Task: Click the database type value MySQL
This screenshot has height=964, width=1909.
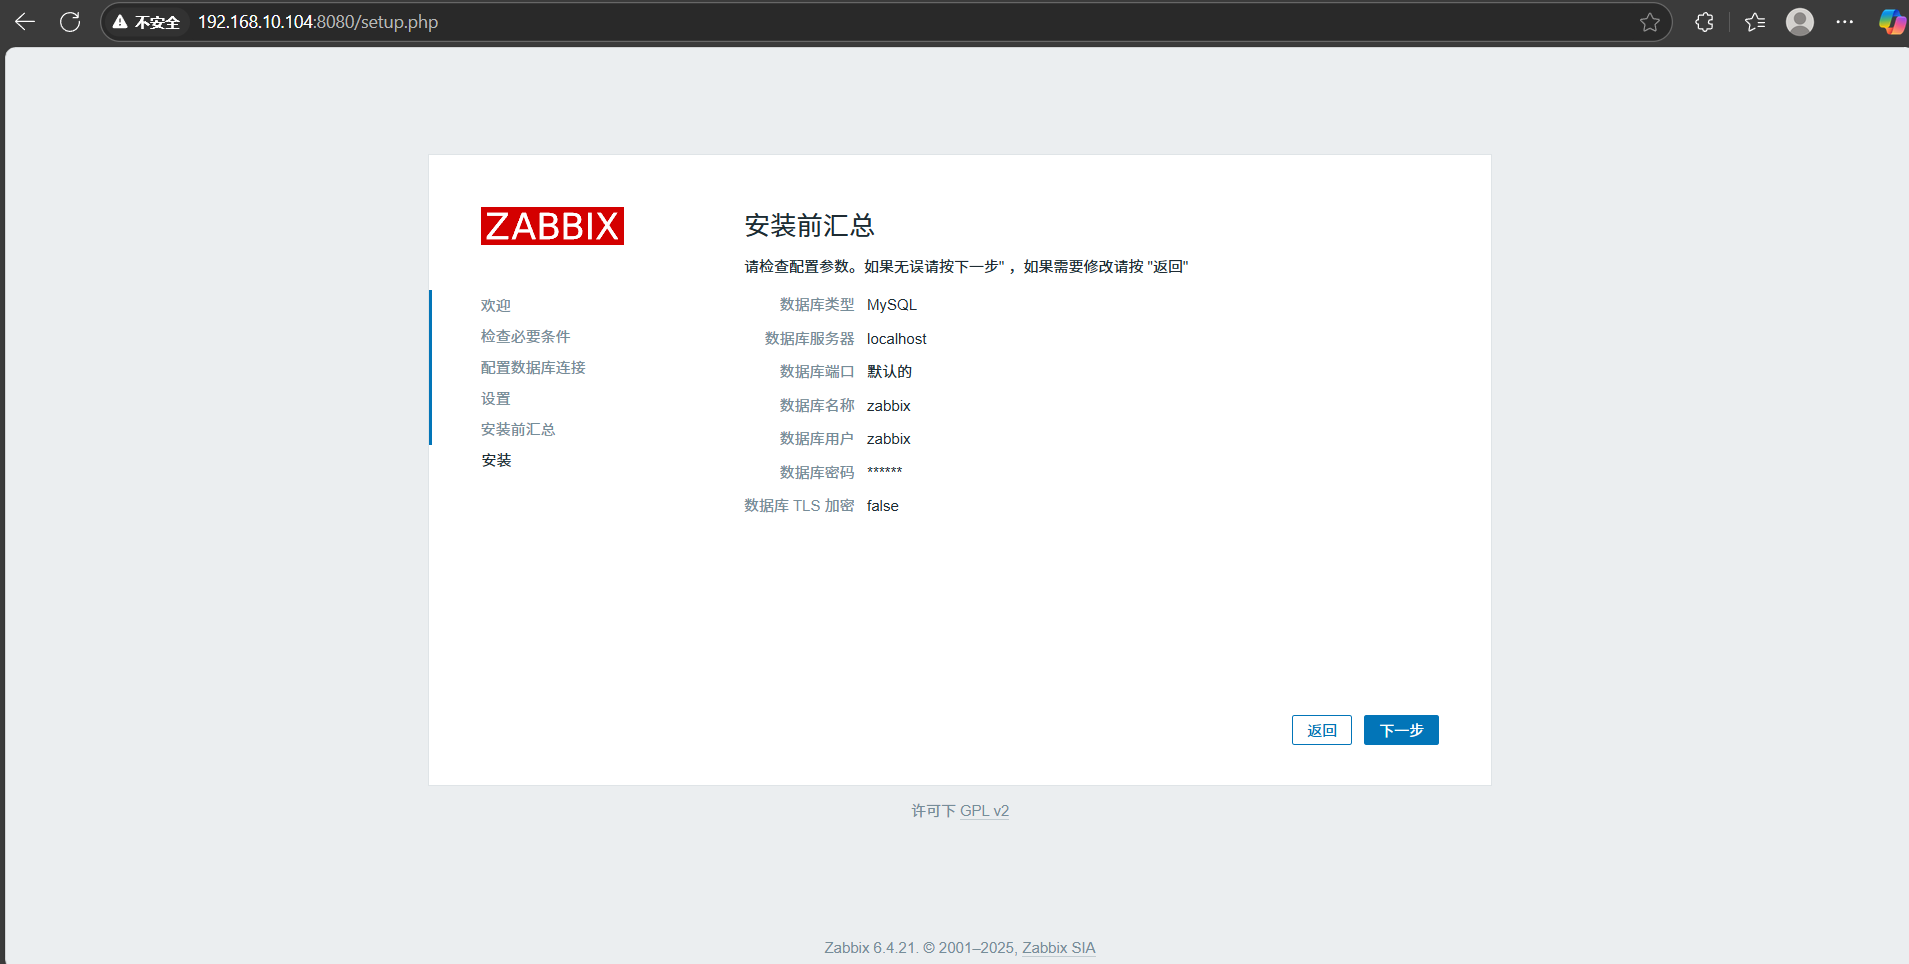Action: pos(892,305)
